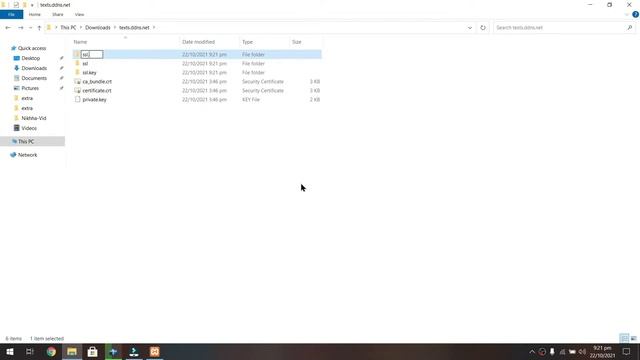Open Documents in the navigation pane

coord(34,78)
